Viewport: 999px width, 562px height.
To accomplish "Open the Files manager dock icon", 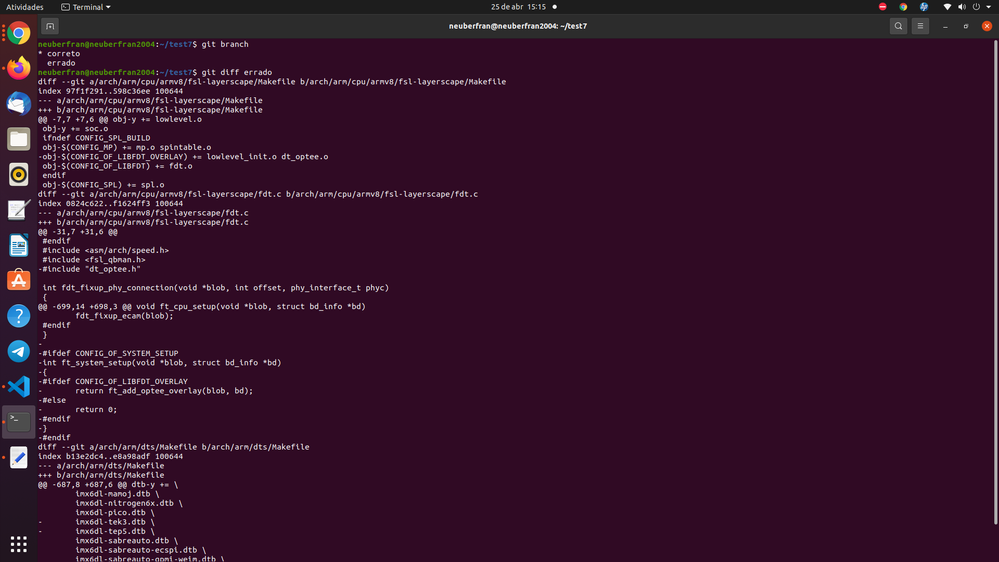I will tap(18, 139).
